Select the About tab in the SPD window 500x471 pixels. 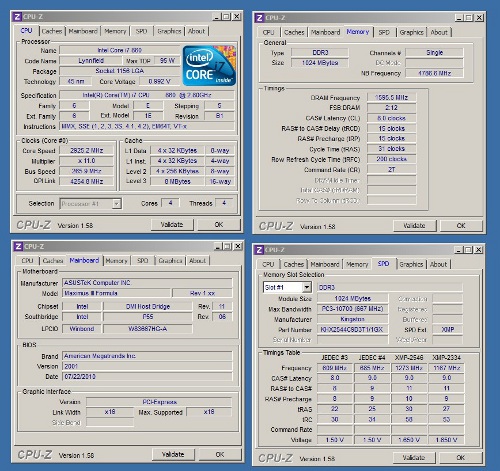438,264
